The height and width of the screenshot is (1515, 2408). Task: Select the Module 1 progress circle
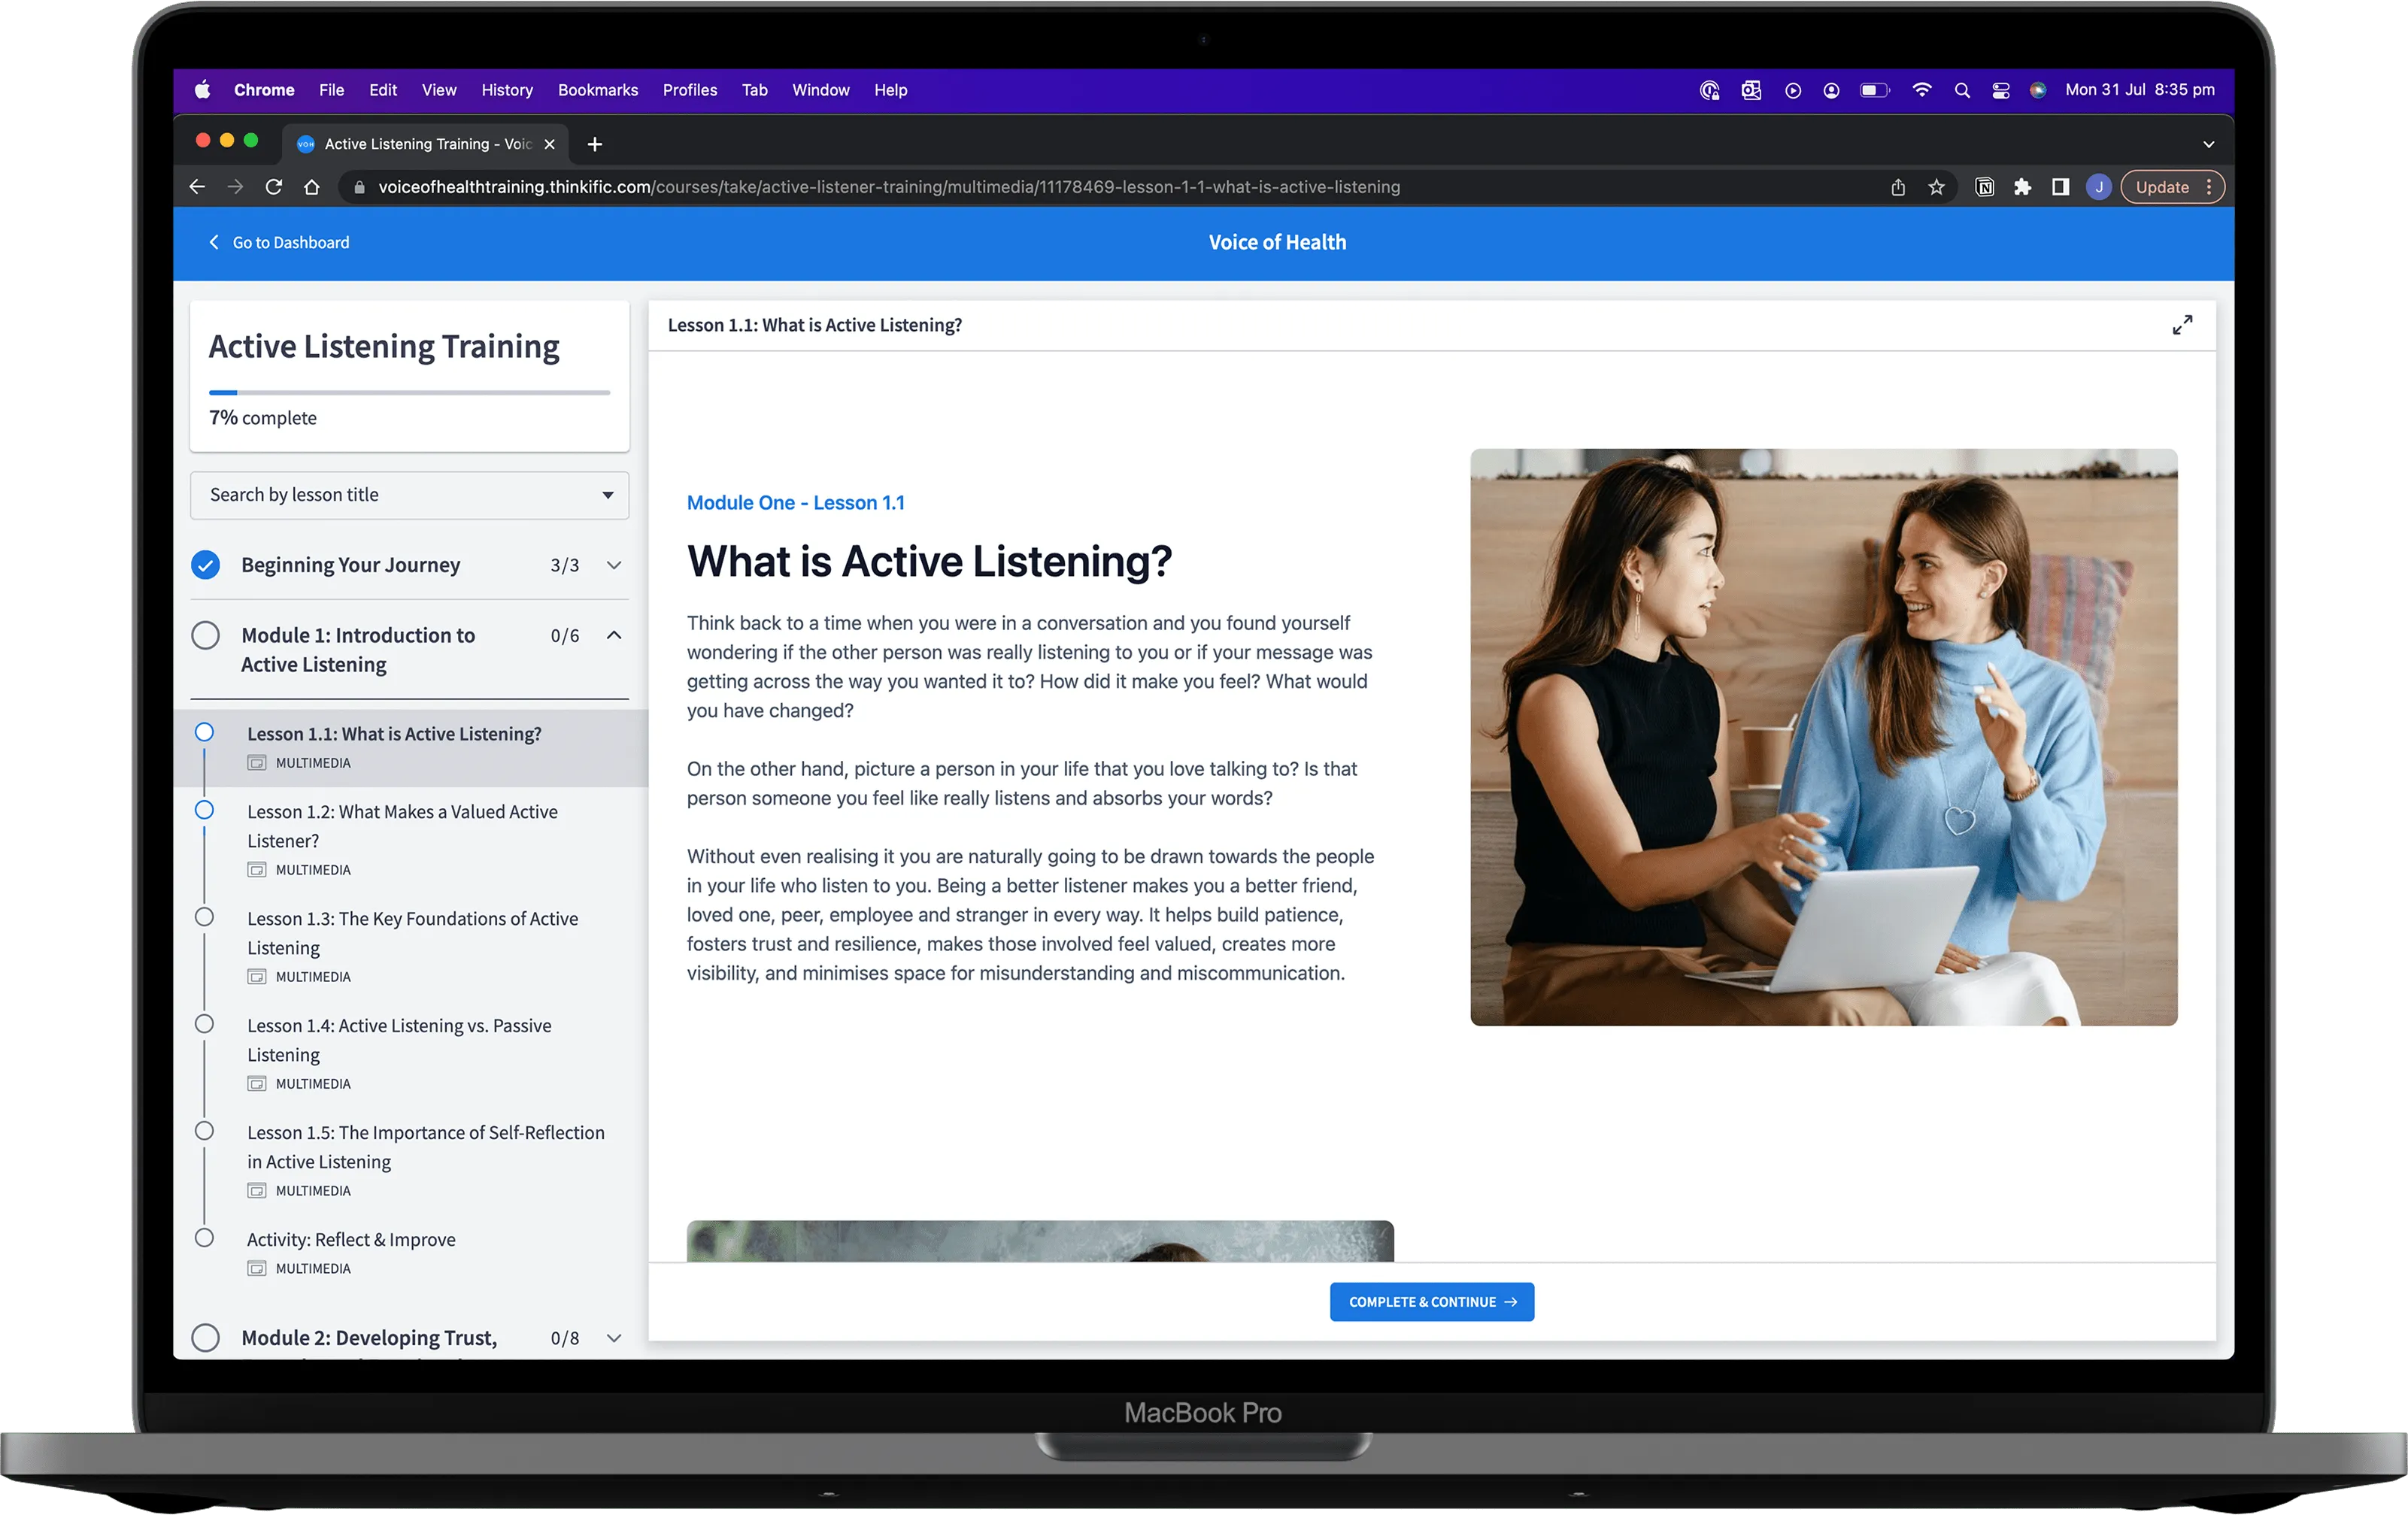[x=205, y=635]
